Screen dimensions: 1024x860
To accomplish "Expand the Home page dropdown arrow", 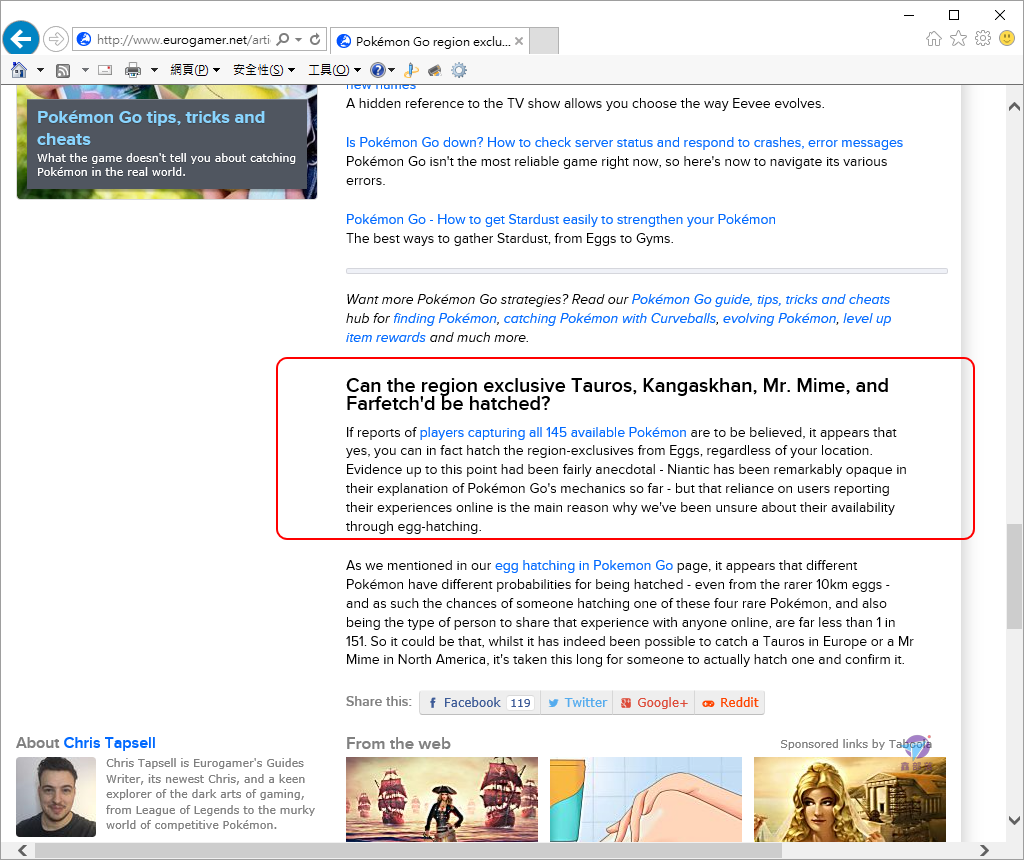I will pyautogui.click(x=40, y=70).
